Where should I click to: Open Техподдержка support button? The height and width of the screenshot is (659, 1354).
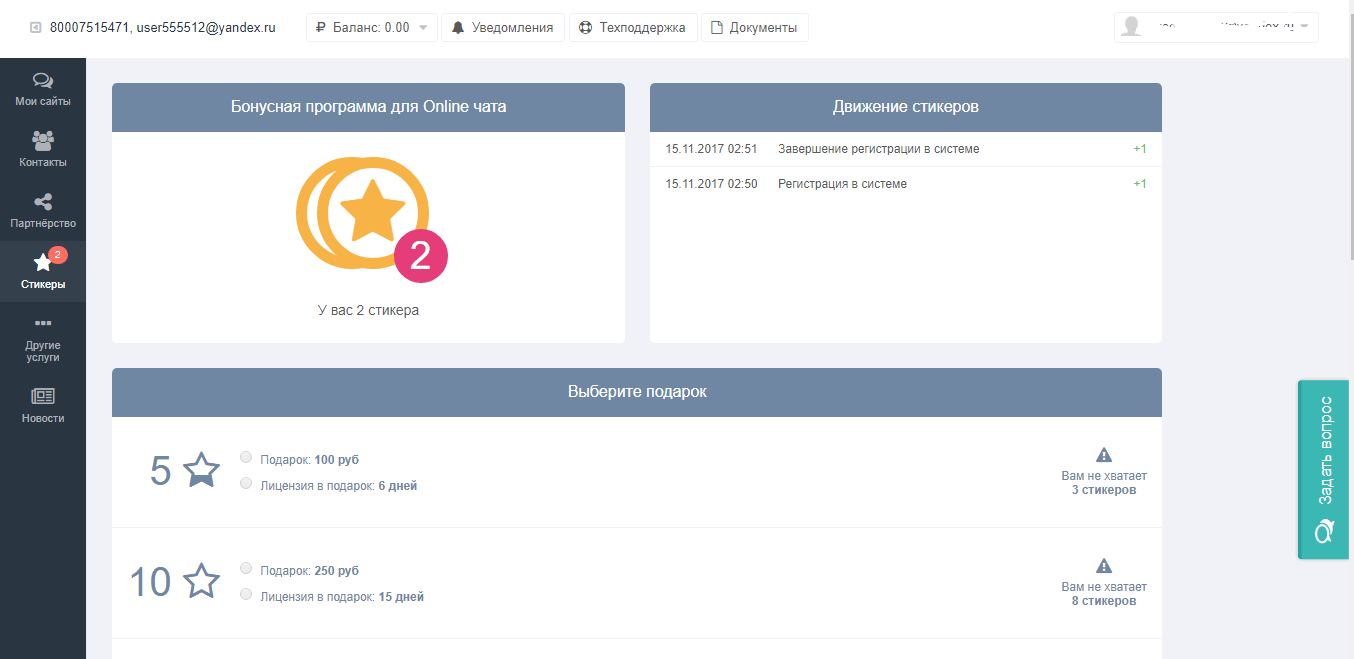633,28
